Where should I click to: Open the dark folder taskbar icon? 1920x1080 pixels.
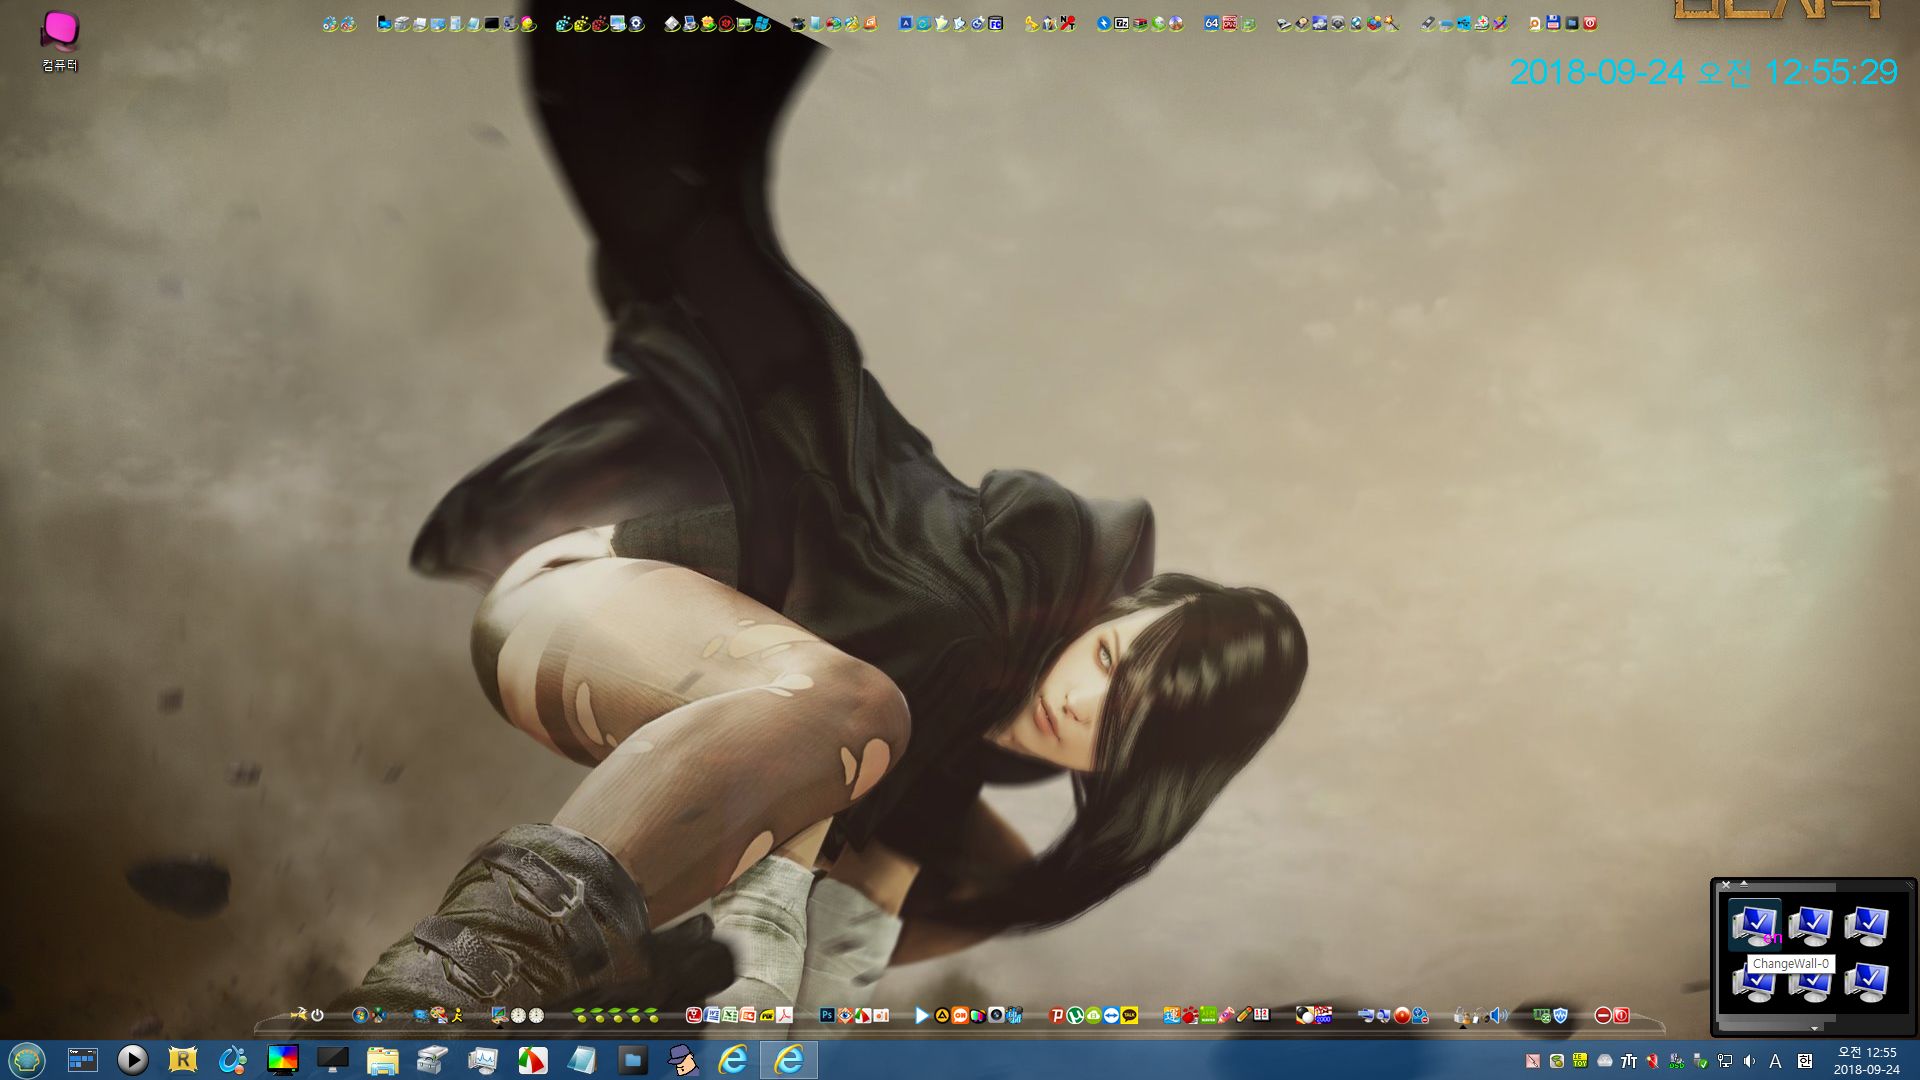pyautogui.click(x=632, y=1060)
